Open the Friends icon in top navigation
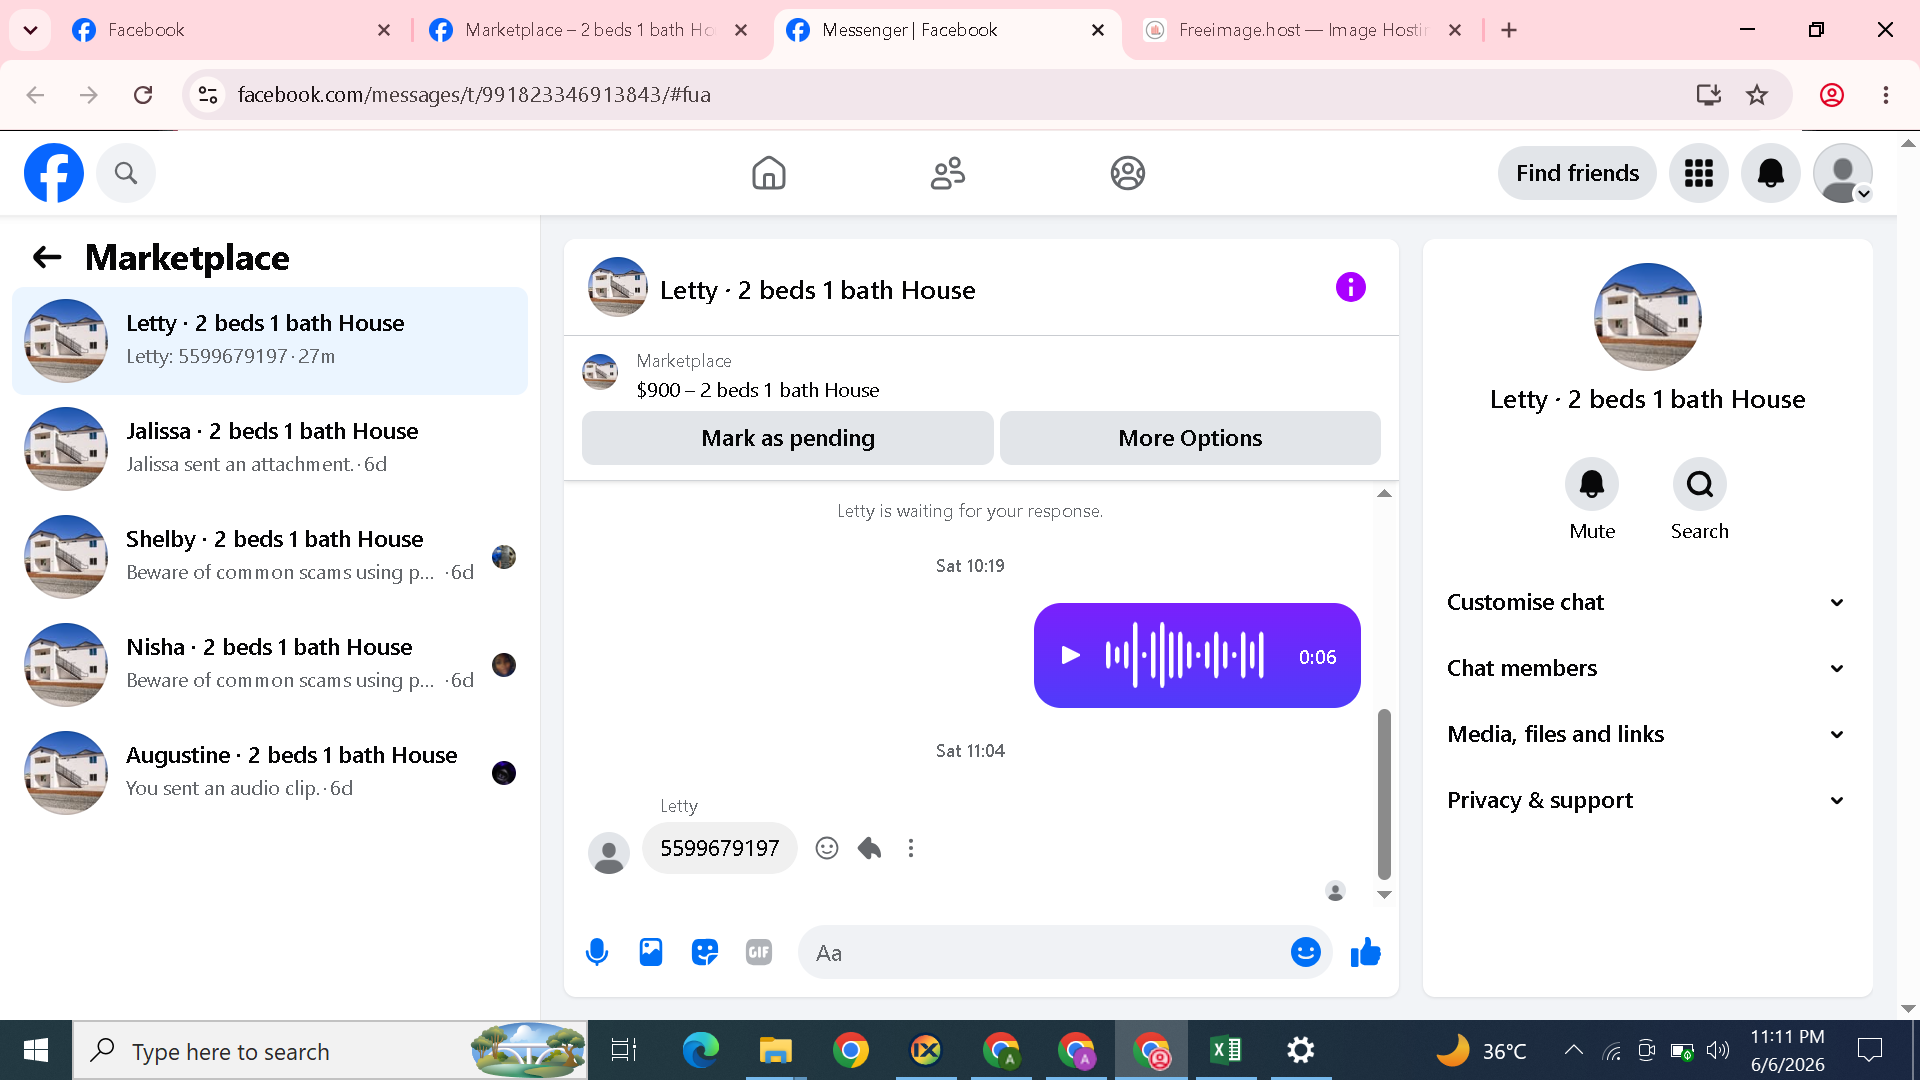 tap(948, 173)
